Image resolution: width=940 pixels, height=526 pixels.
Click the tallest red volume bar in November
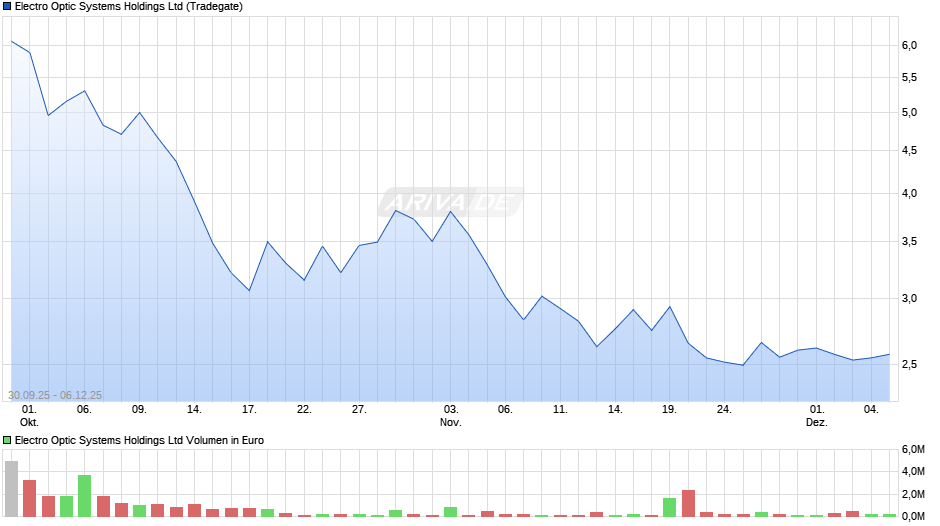688,503
